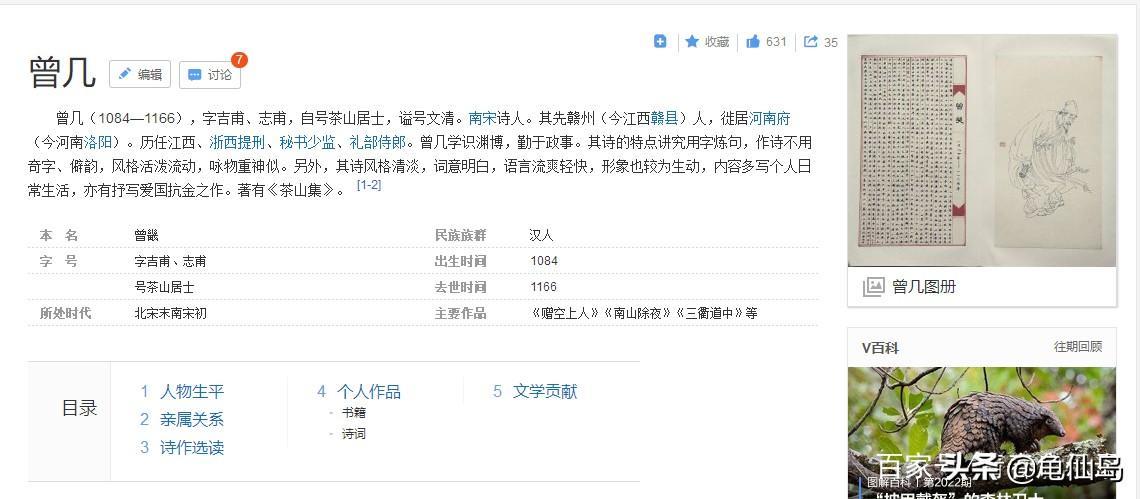The image size is (1140, 499).
Task: Open the 曾几 book album thumbnail
Action: (x=980, y=150)
